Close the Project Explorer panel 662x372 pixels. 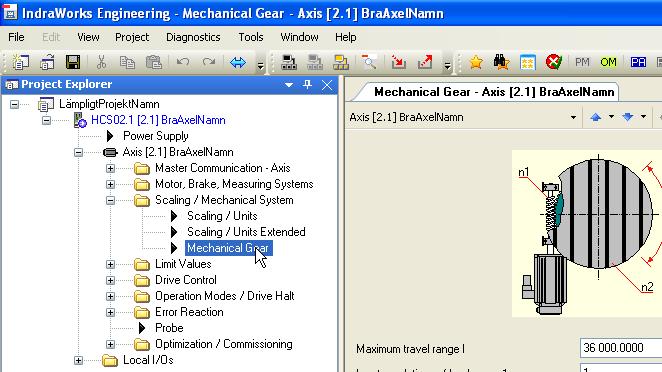click(327, 85)
